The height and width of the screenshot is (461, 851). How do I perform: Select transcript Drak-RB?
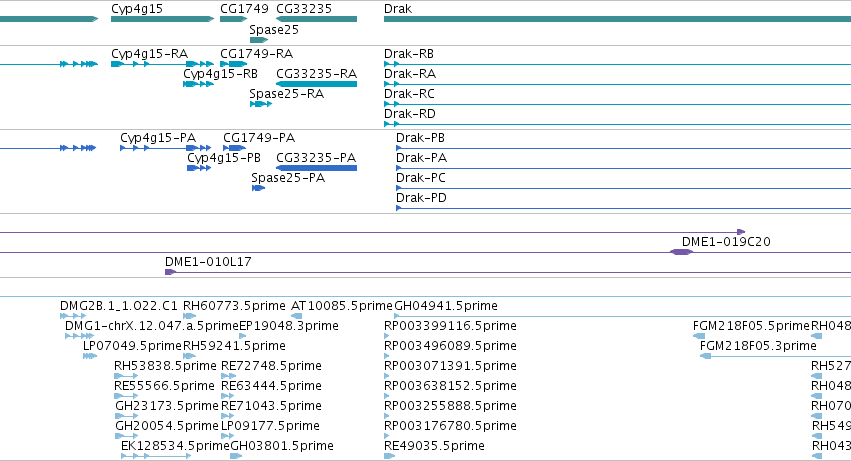click(409, 54)
